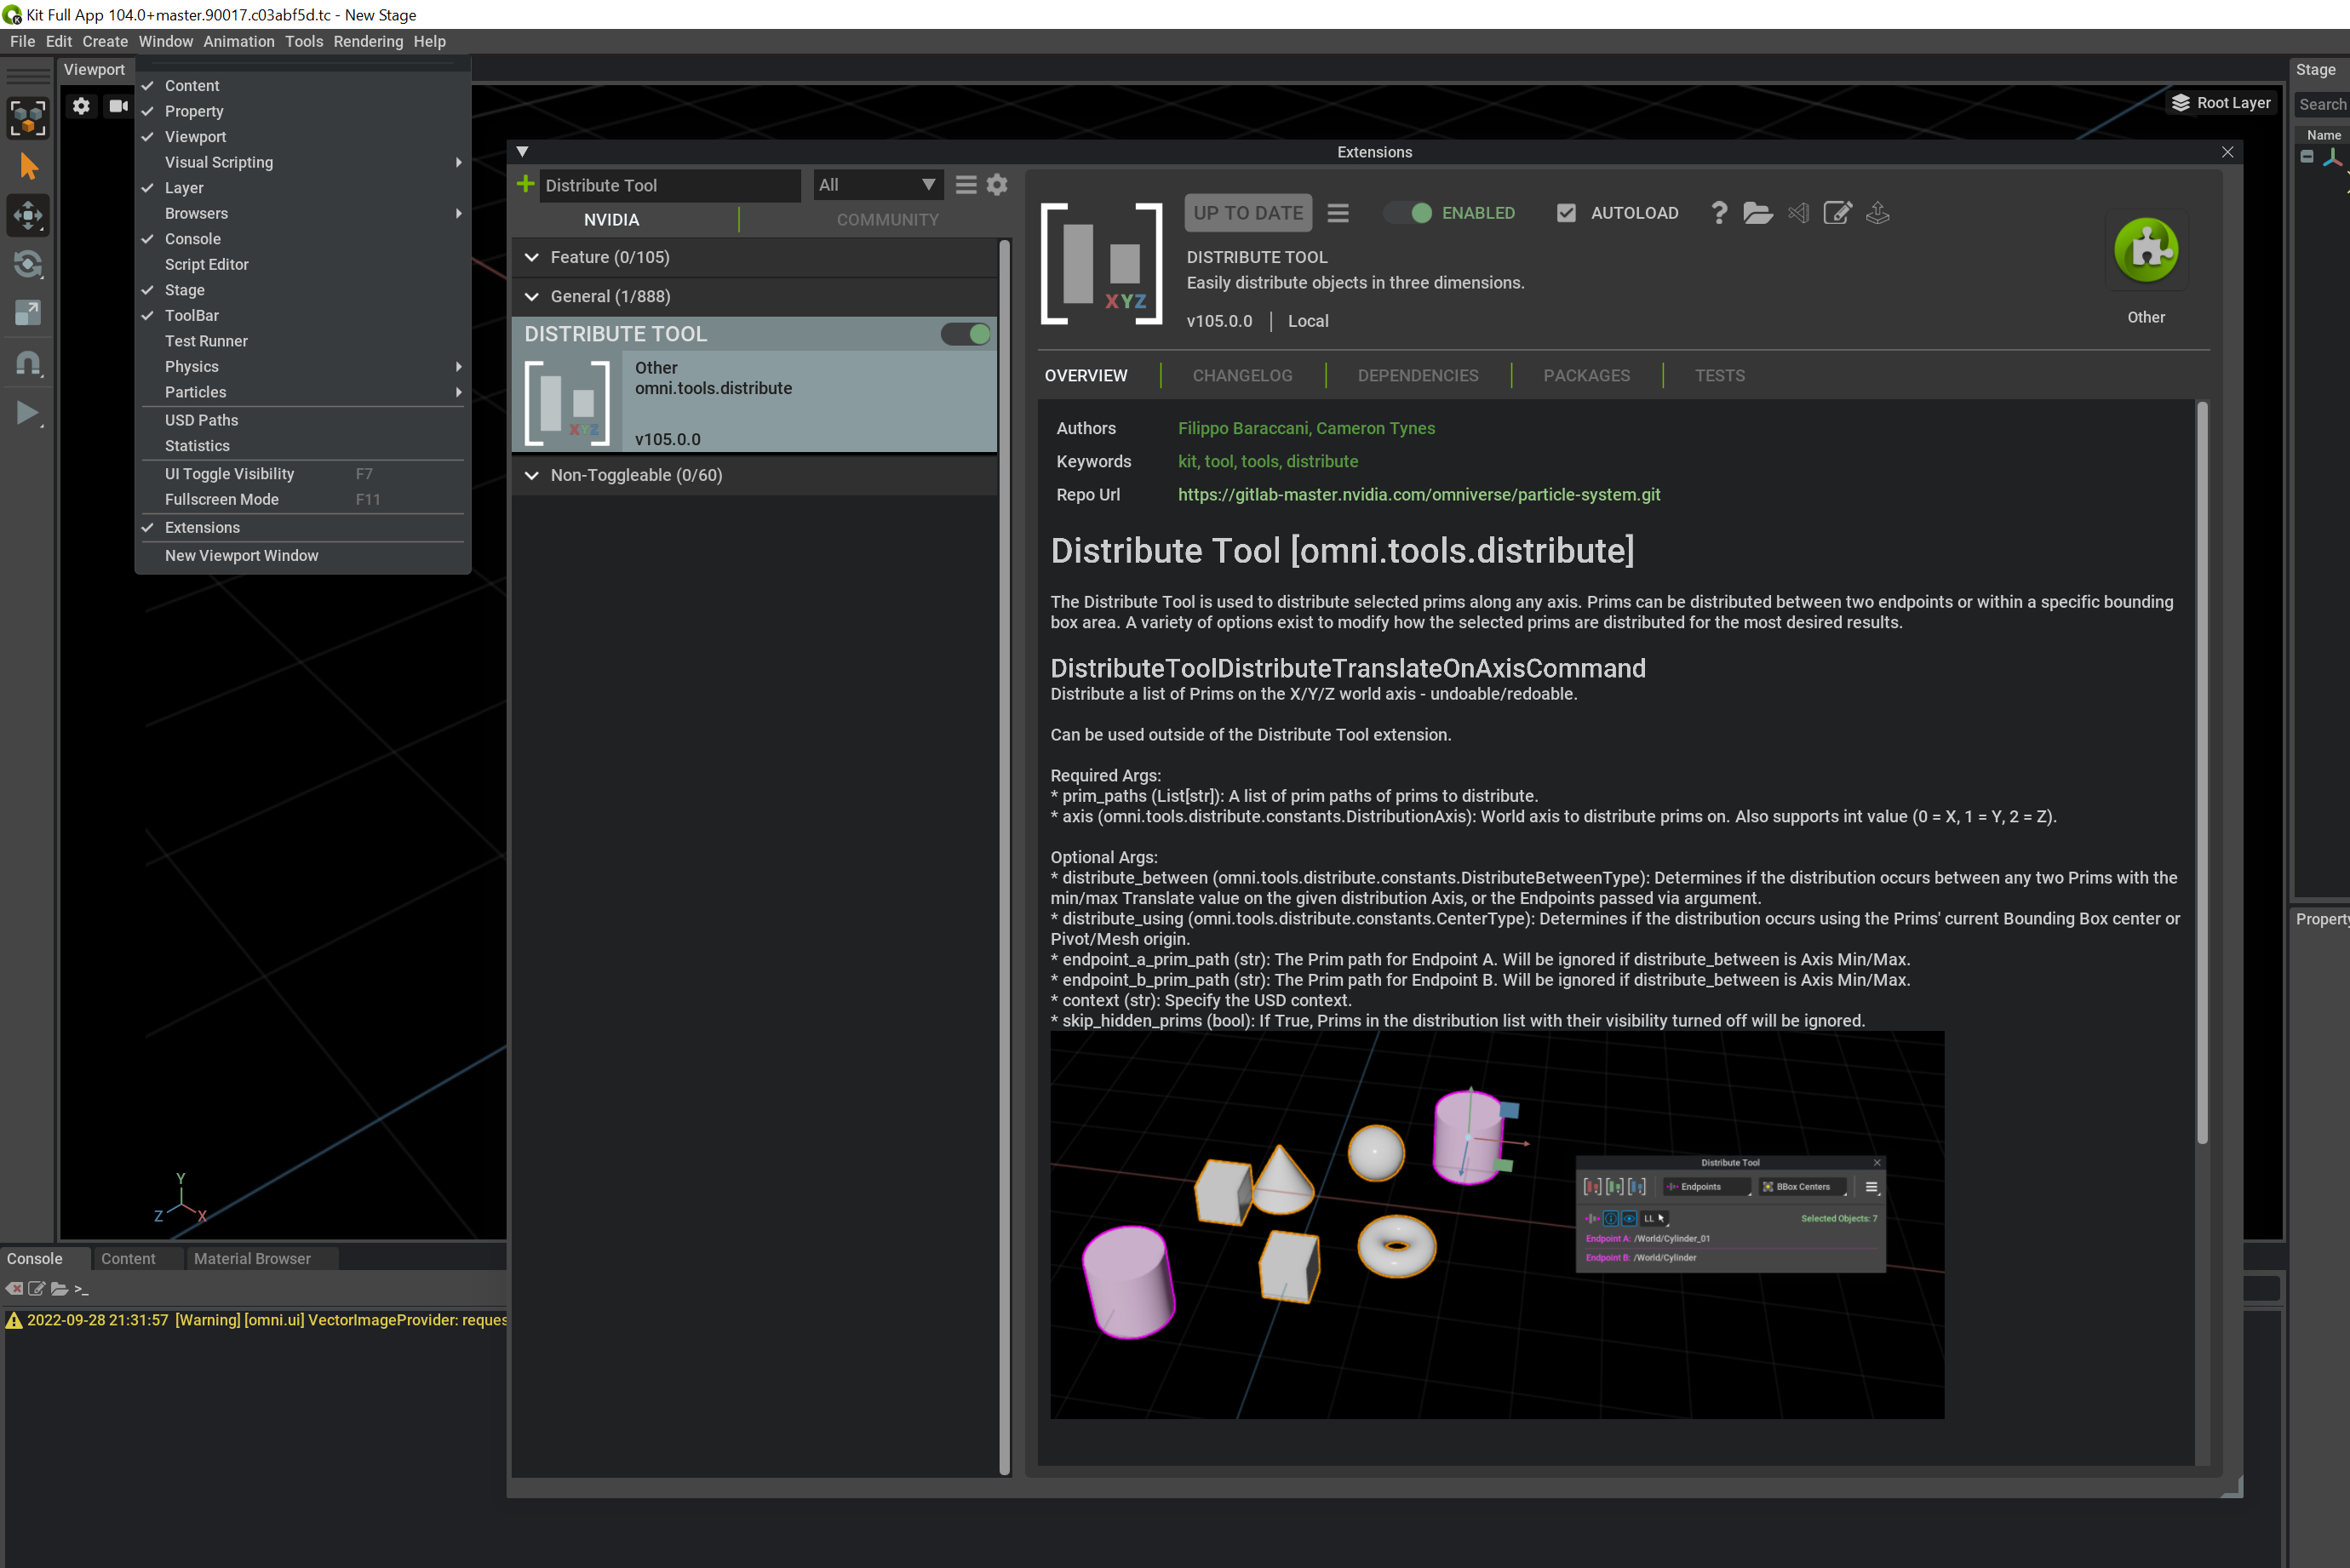Switch to the CHANGELOG tab

point(1242,376)
